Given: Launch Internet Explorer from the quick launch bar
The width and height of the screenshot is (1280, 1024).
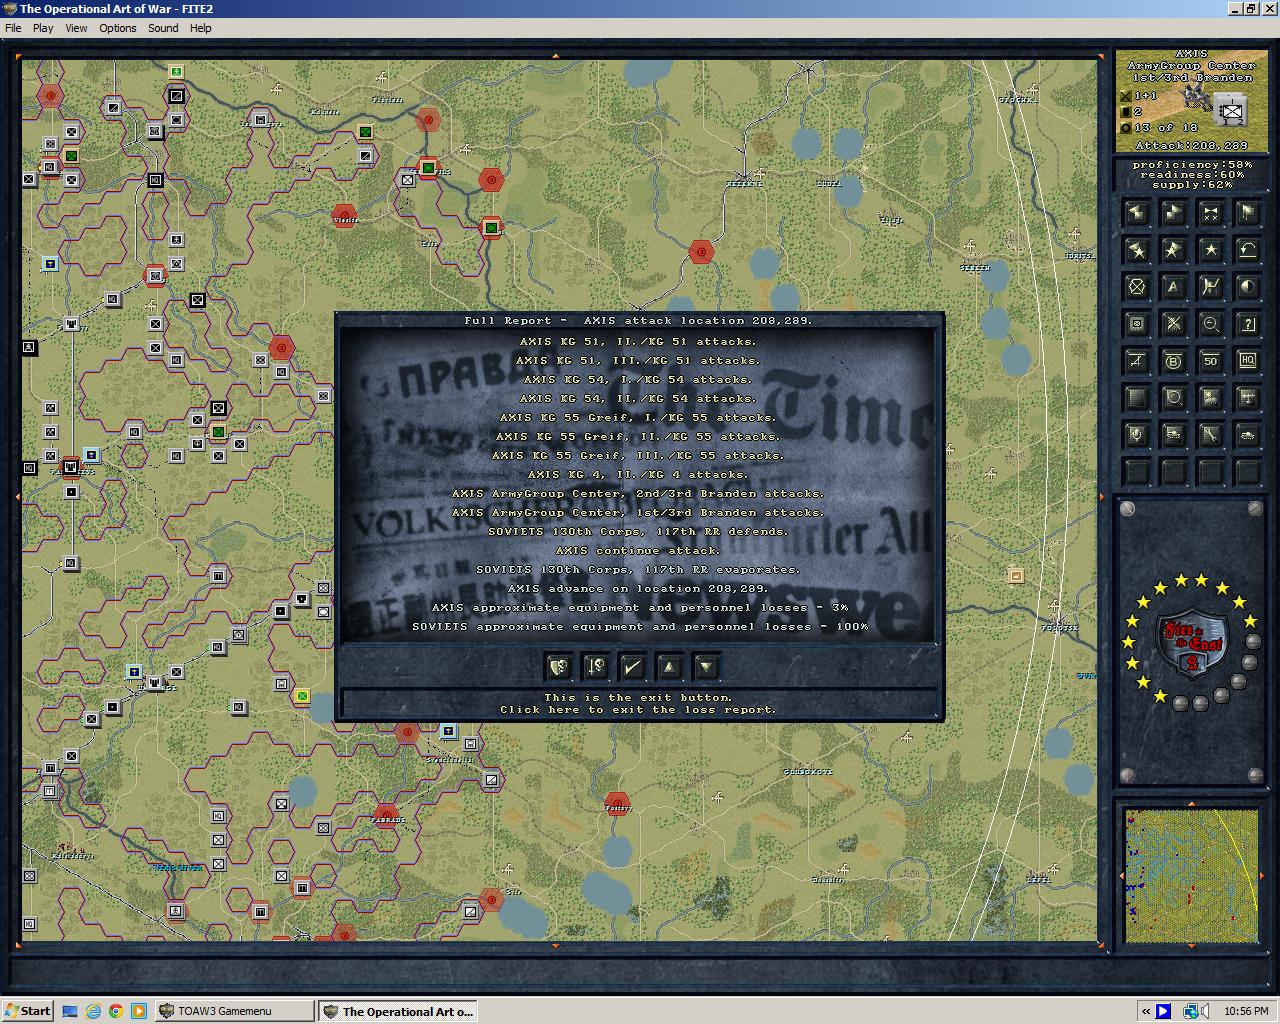Looking at the screenshot, I should 93,1011.
